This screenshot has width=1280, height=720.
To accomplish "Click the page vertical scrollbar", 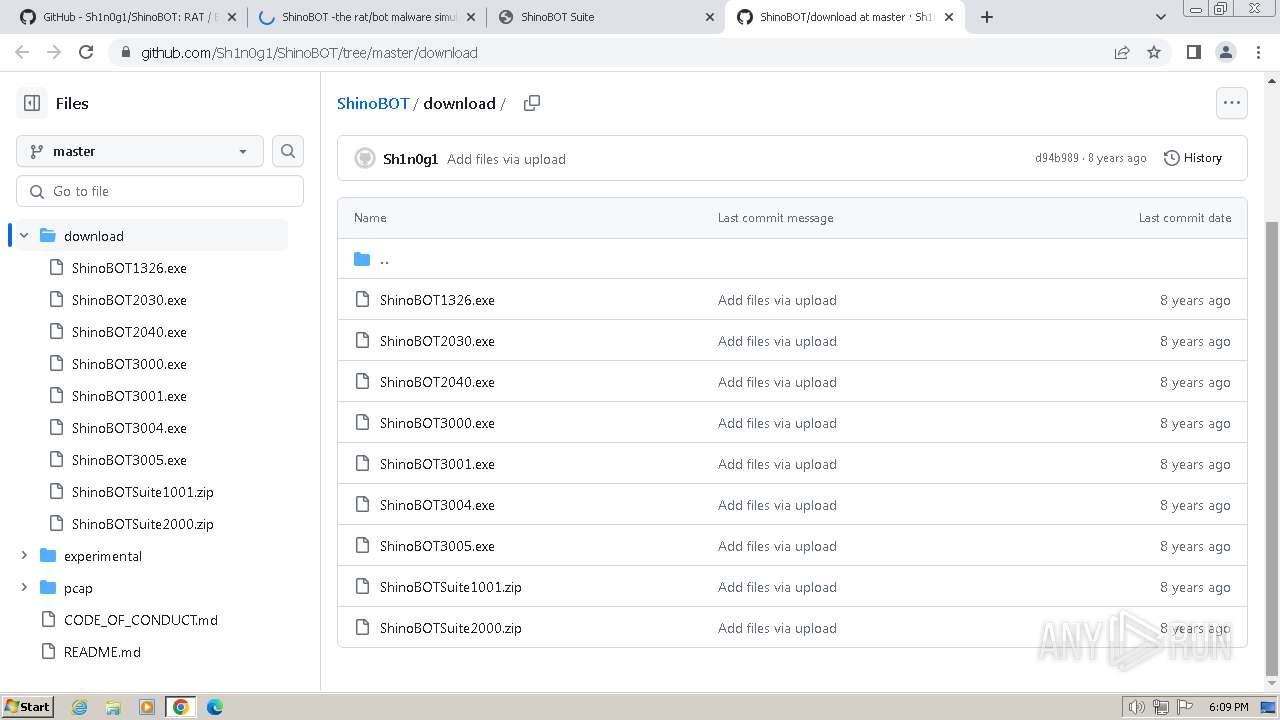I will pyautogui.click(x=1272, y=448).
